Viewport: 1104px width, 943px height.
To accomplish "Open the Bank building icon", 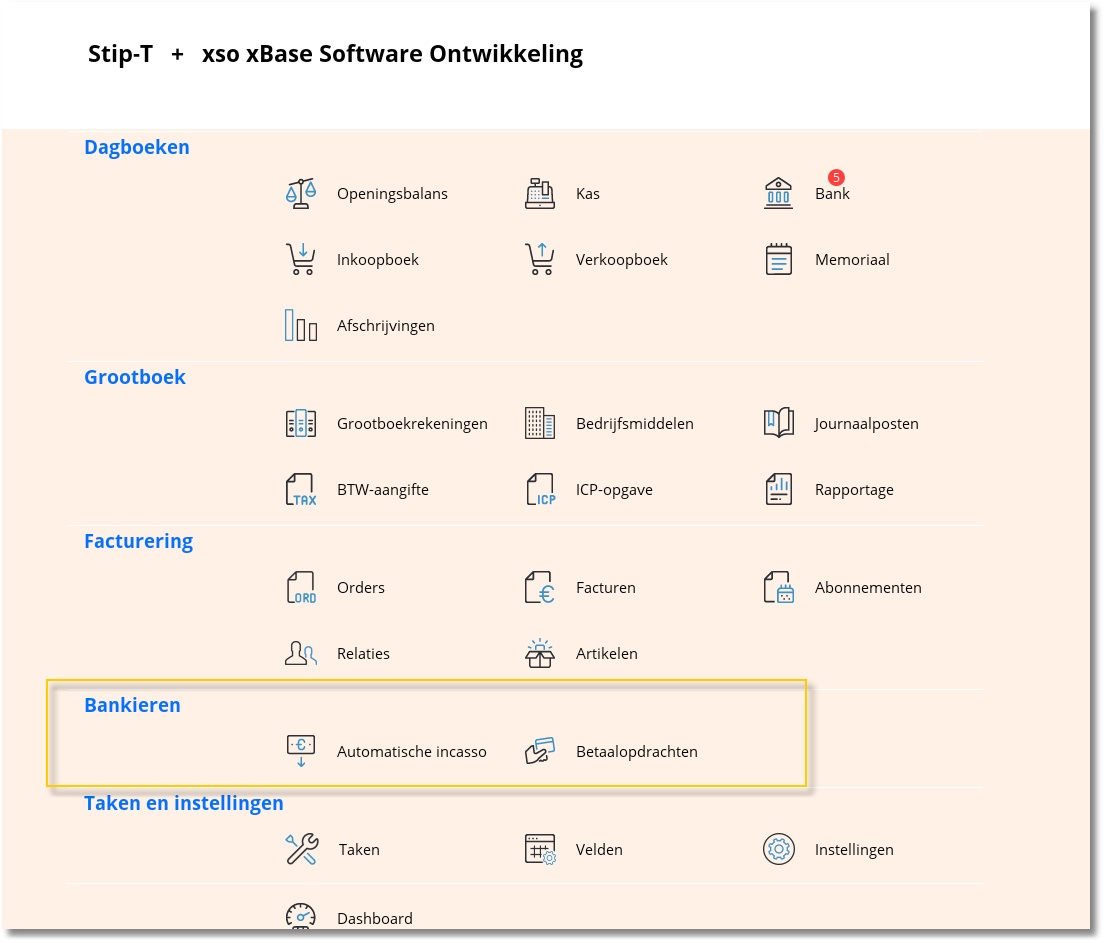I will pos(778,193).
